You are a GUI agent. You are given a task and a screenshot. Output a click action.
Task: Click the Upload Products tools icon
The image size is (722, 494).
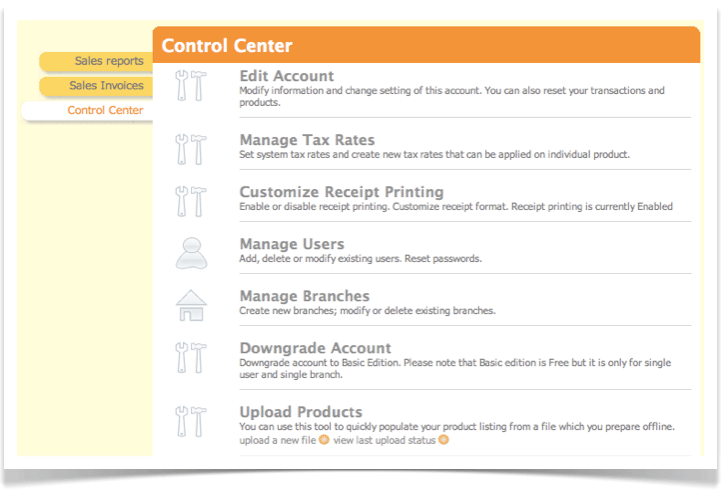190,421
